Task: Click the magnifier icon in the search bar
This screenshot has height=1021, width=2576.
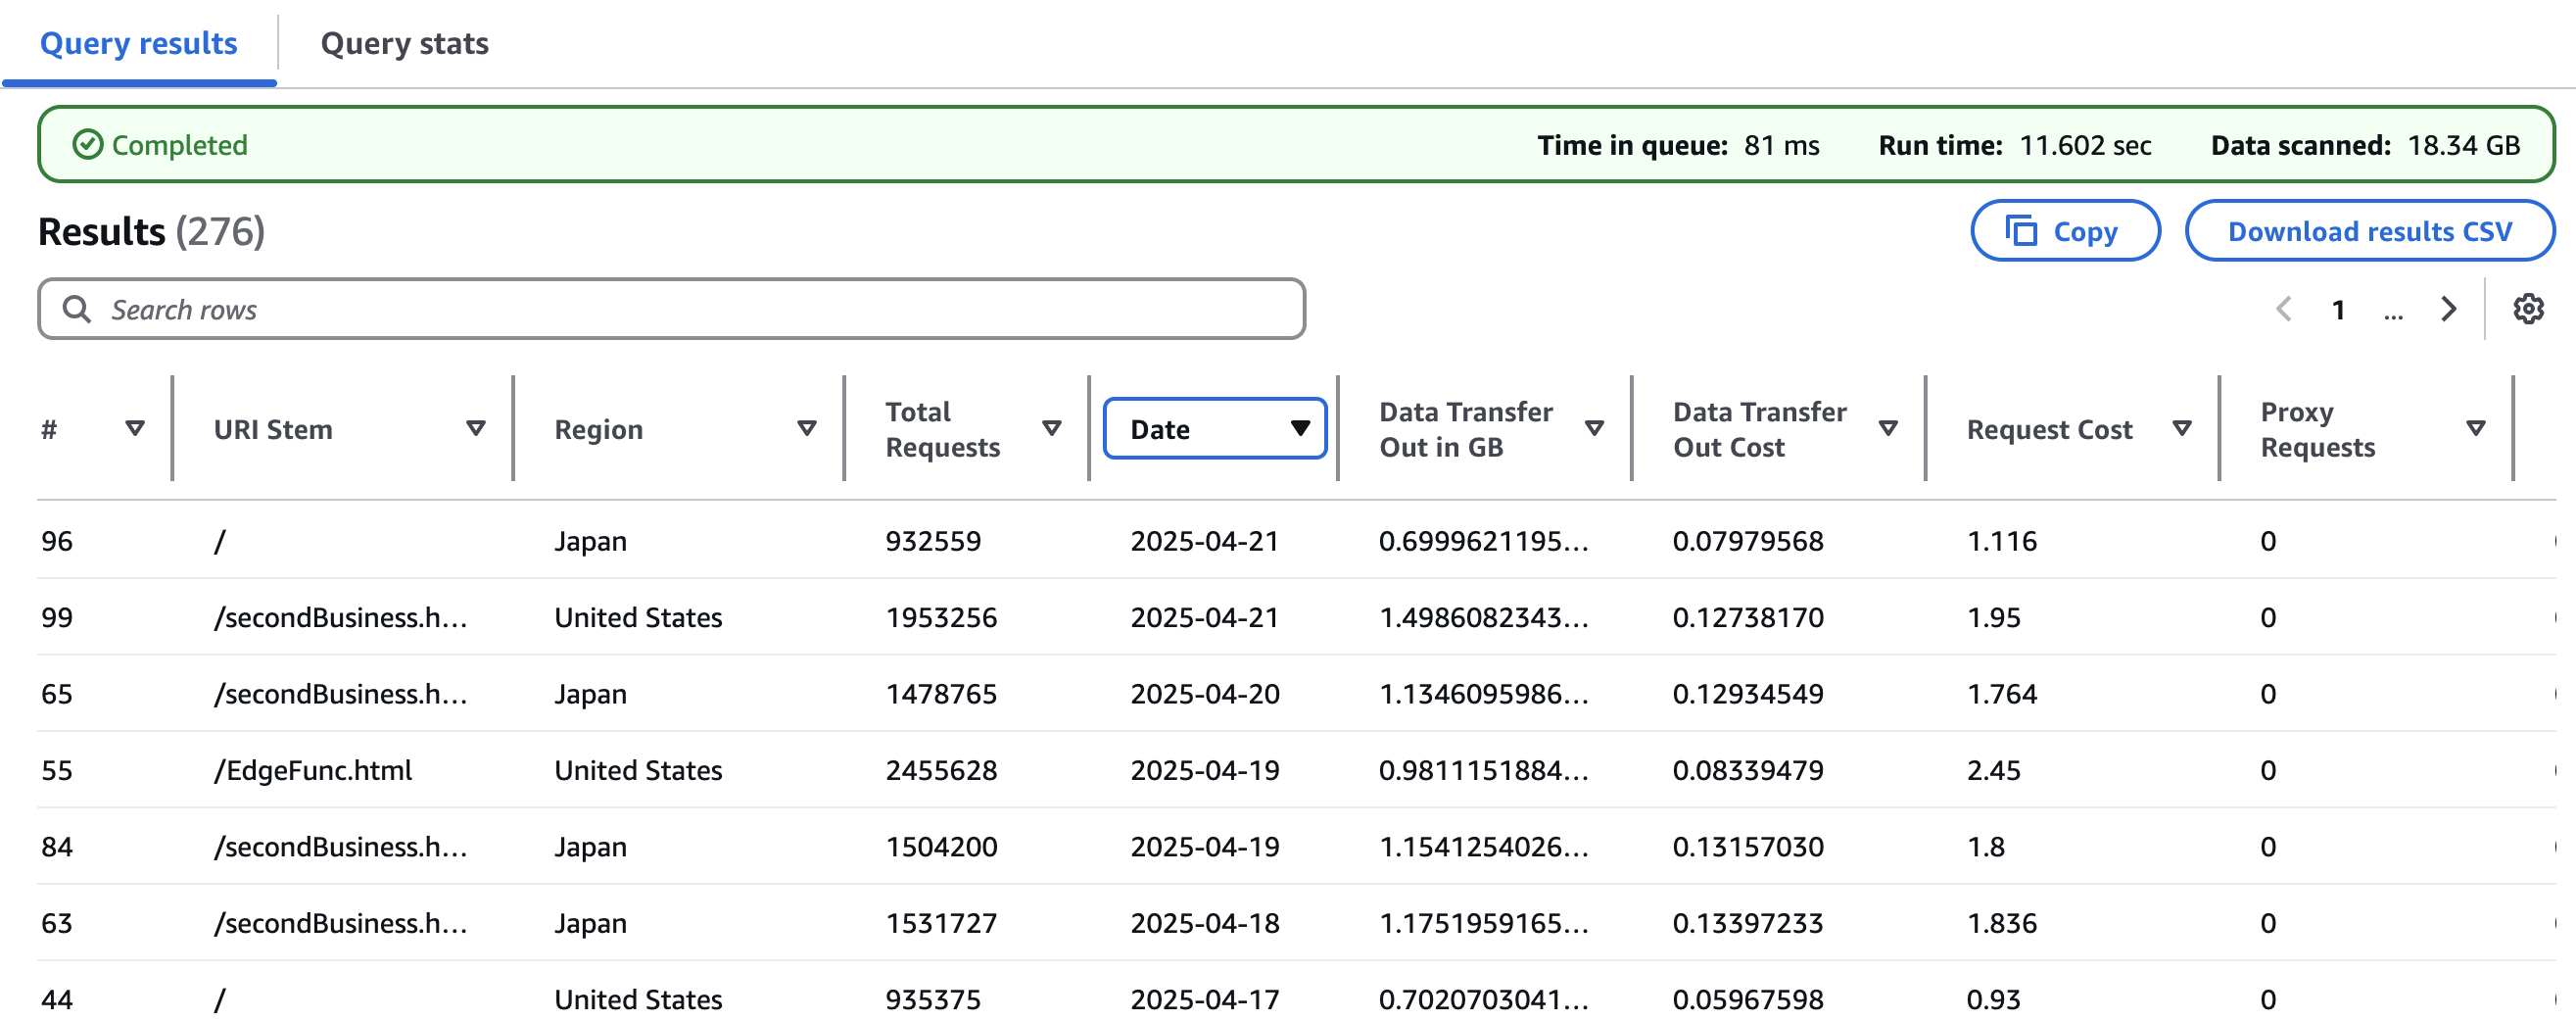Action: [78, 309]
